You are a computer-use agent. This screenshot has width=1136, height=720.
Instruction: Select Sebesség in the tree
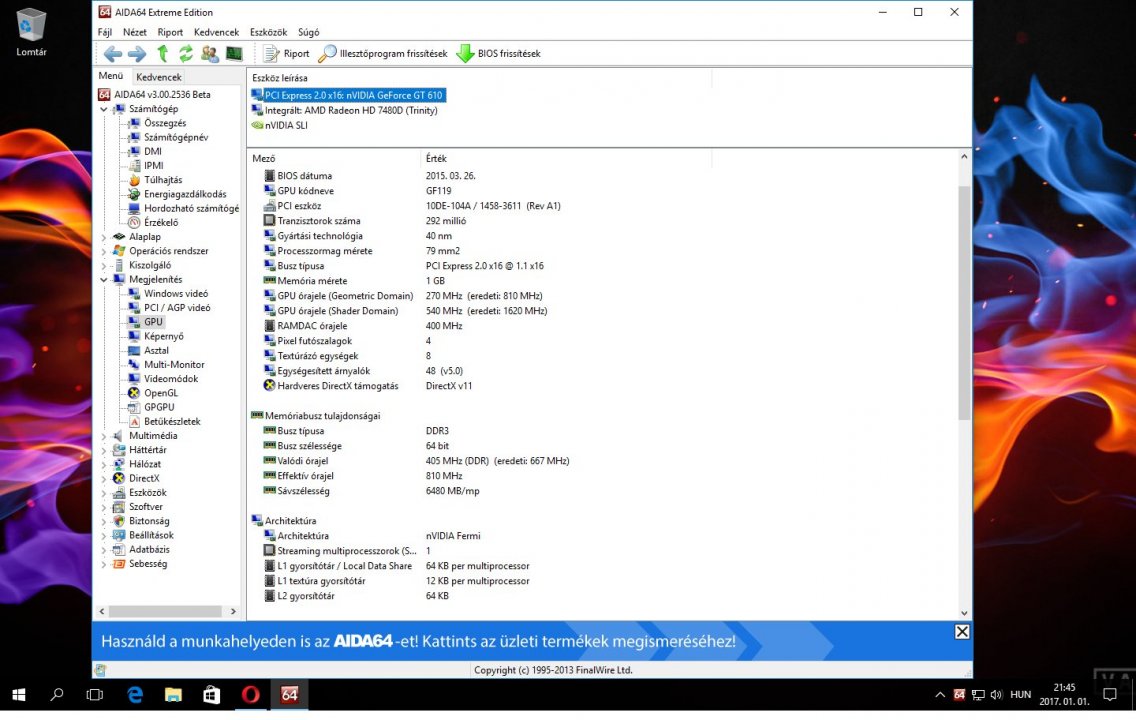pyautogui.click(x=148, y=564)
